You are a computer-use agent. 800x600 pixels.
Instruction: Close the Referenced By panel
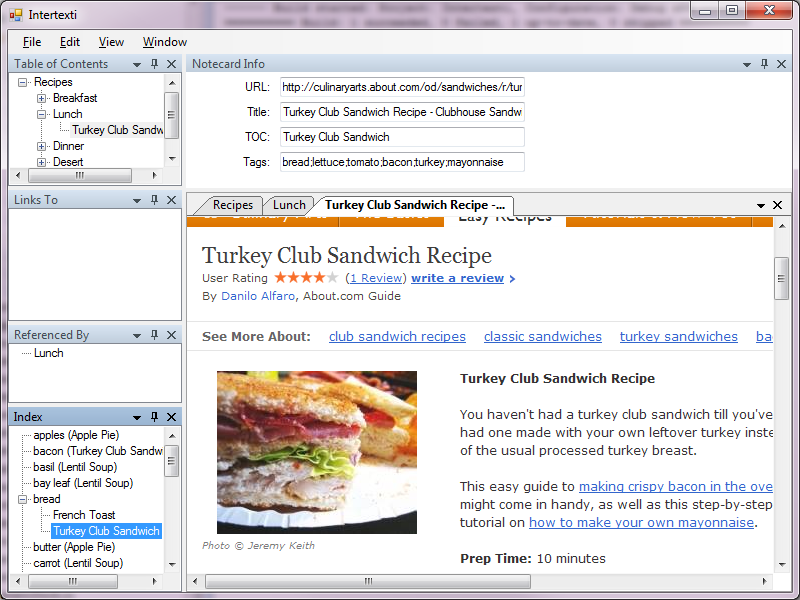tap(171, 335)
